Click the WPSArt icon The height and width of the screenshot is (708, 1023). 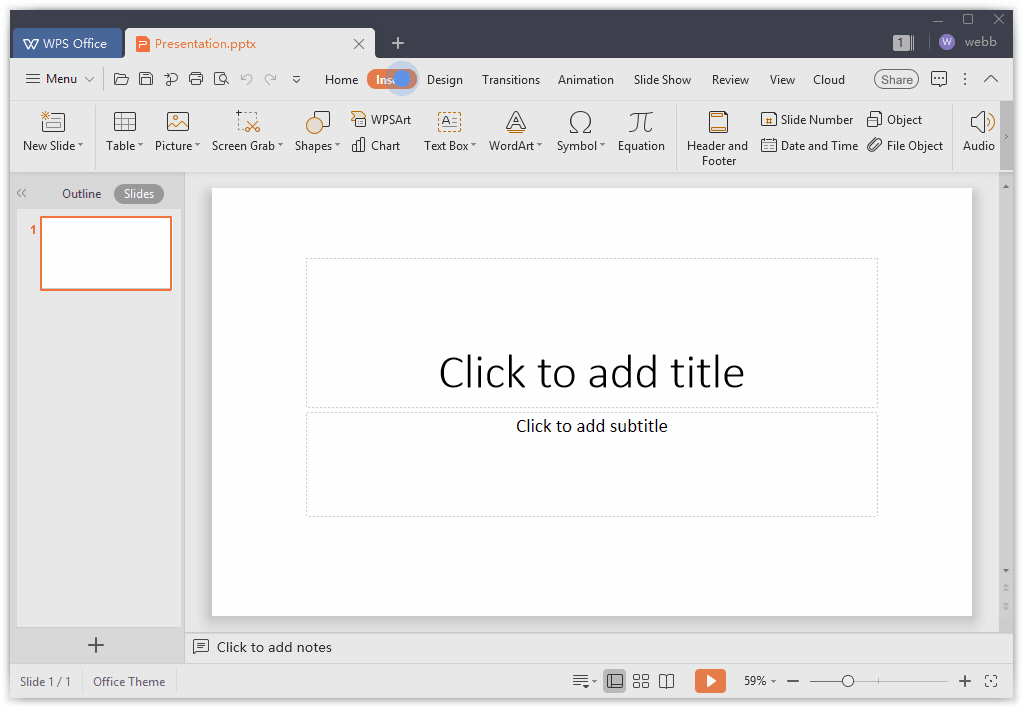click(x=381, y=120)
